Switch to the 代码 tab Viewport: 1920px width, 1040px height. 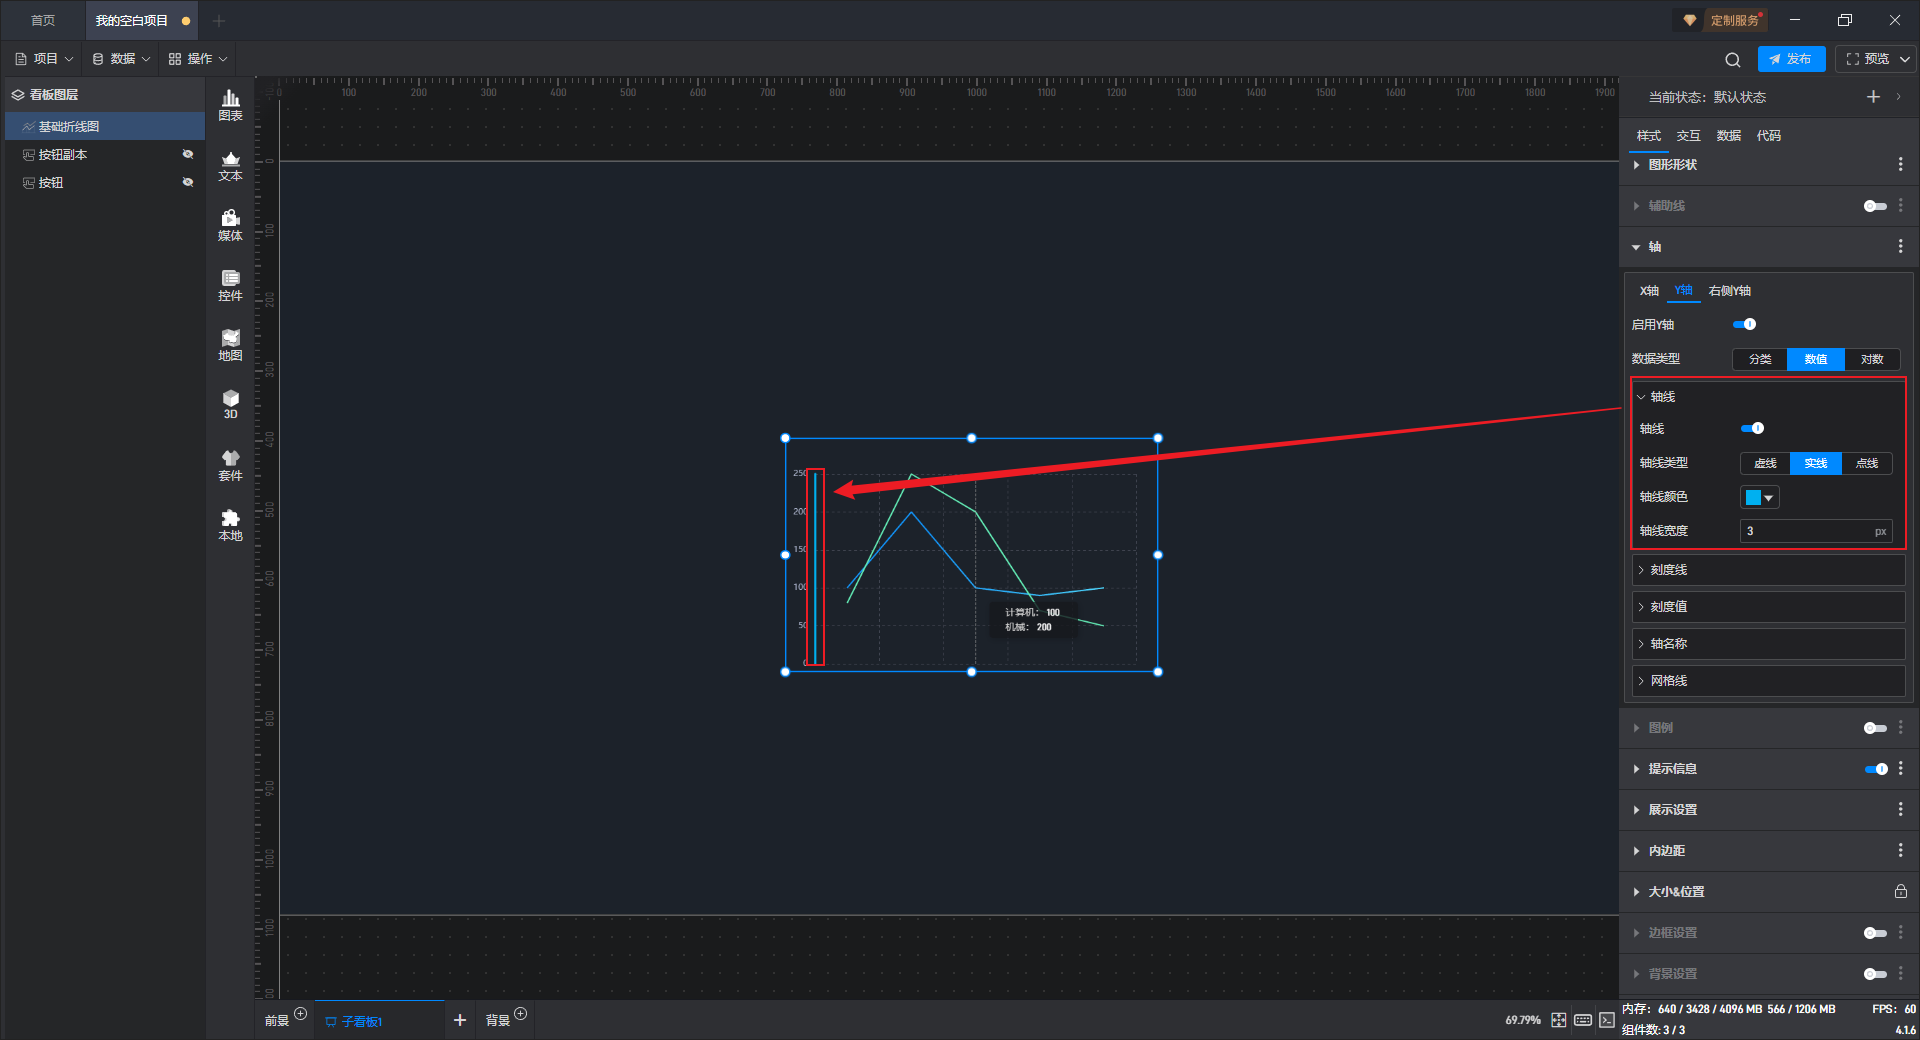click(1769, 136)
